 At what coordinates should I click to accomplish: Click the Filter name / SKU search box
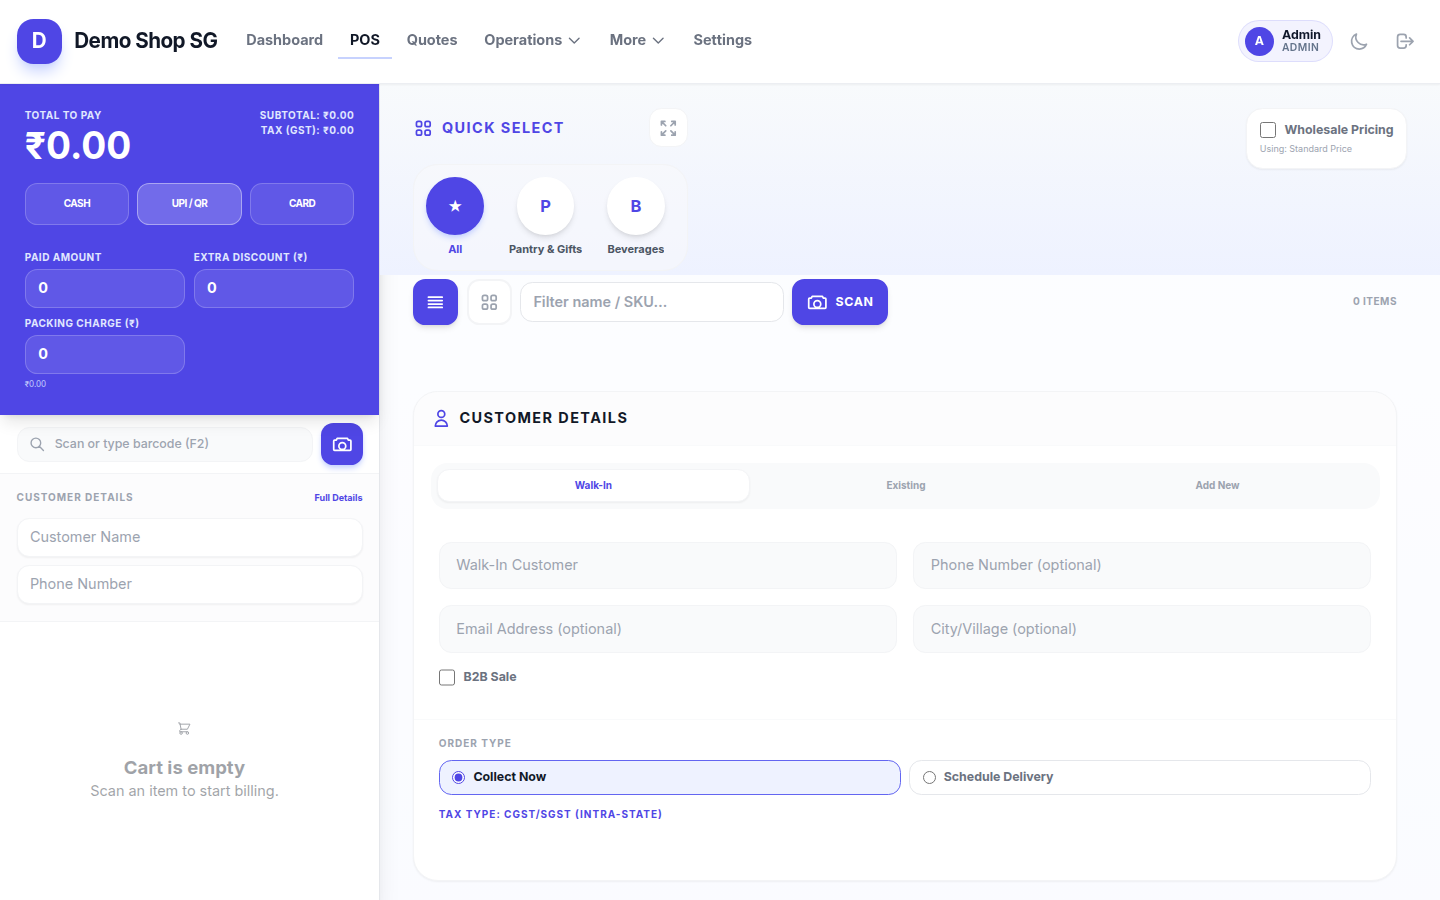[x=652, y=302]
